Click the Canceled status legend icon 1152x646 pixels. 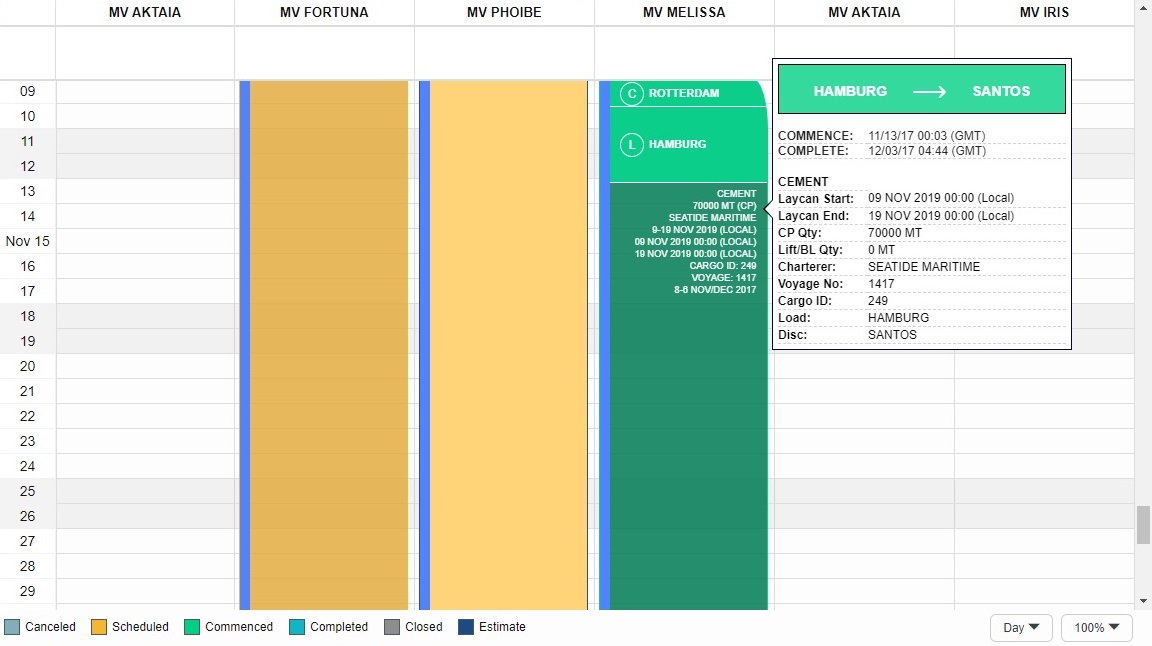pyautogui.click(x=11, y=627)
